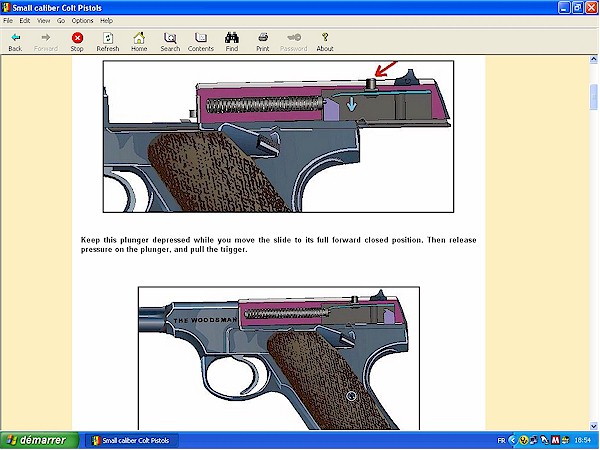Open the About dialog

pyautogui.click(x=325, y=41)
